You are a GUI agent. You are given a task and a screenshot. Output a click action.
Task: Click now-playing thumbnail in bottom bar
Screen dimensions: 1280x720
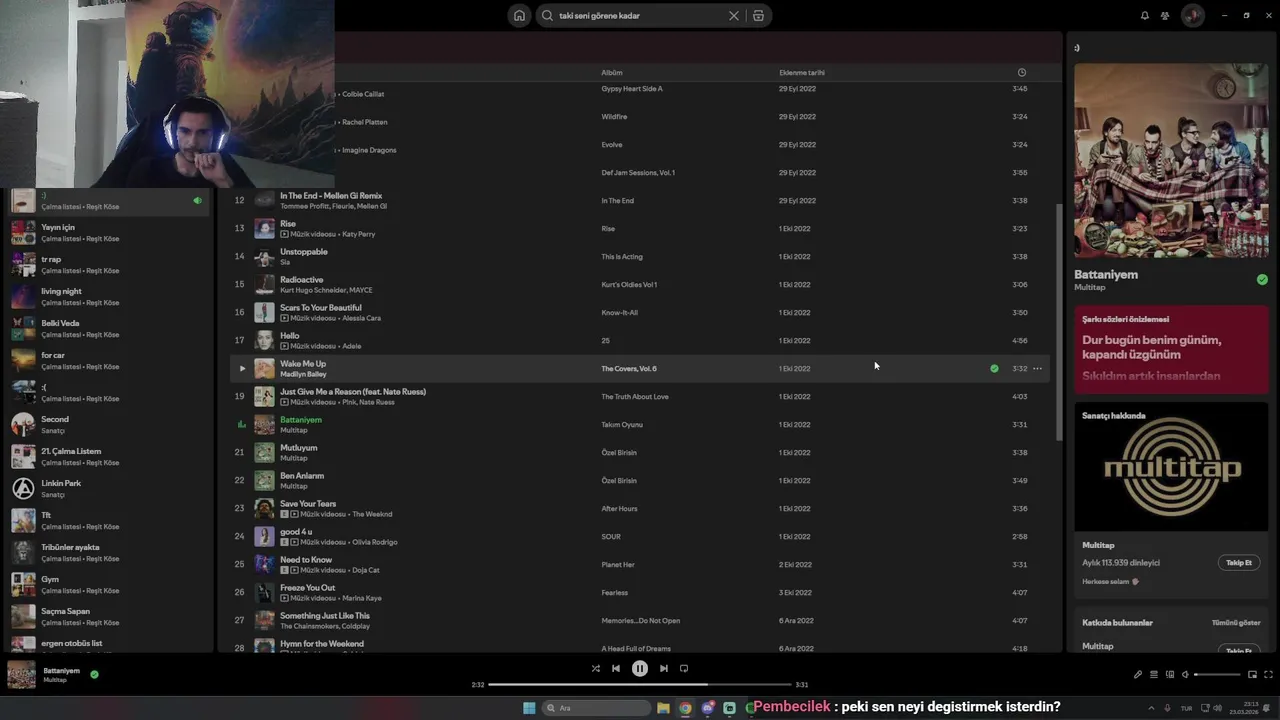pyautogui.click(x=21, y=674)
